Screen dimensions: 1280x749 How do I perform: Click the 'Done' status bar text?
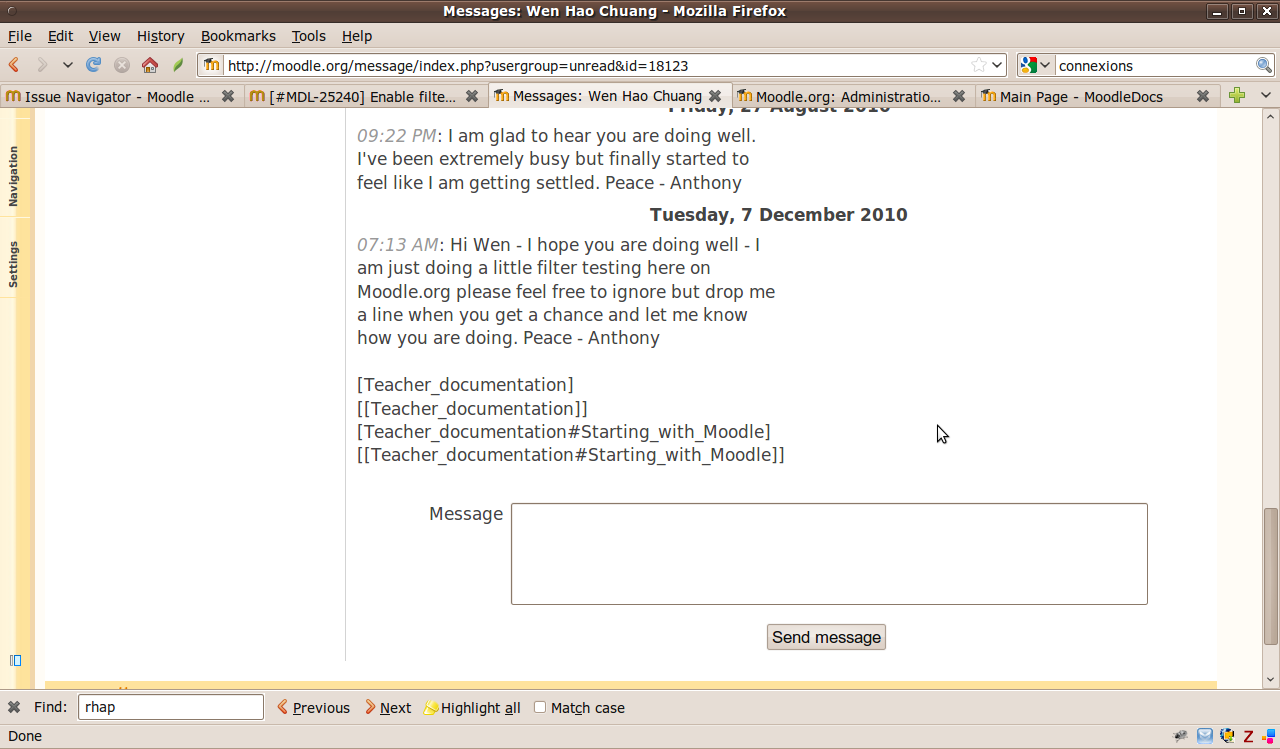[x=25, y=736]
